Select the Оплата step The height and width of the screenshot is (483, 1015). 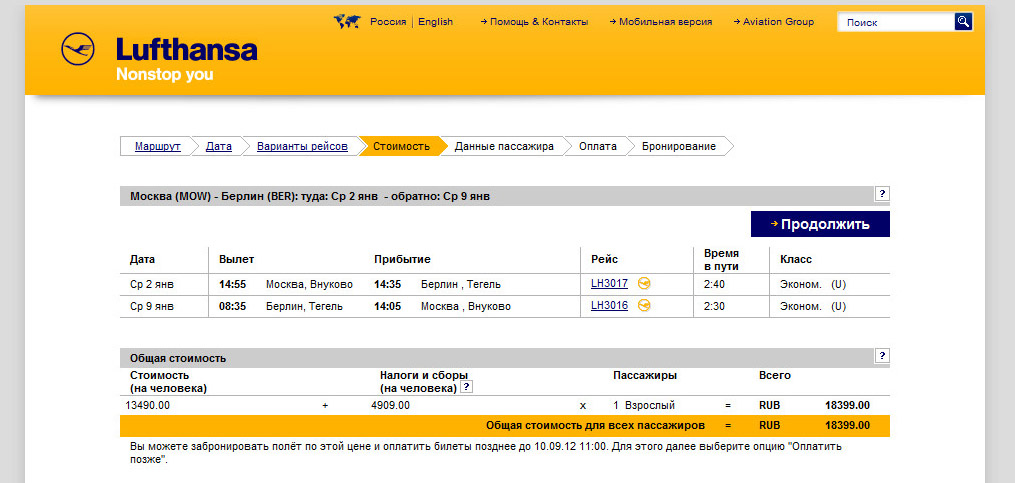[597, 146]
